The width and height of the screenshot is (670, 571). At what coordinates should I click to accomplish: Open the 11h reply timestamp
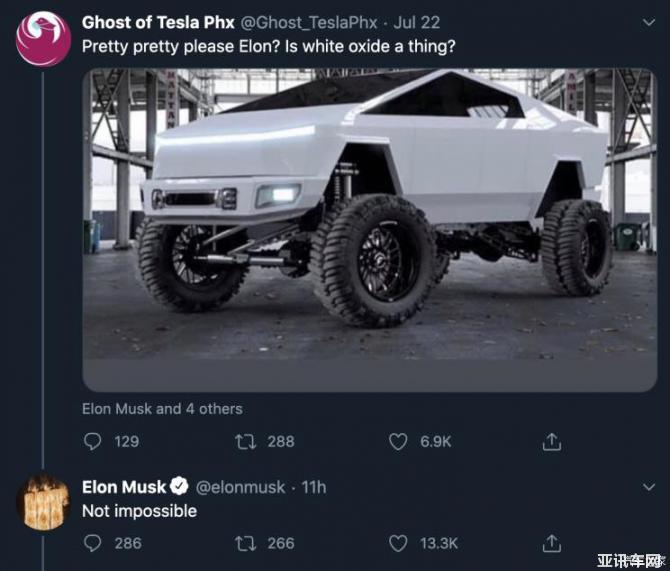click(313, 487)
